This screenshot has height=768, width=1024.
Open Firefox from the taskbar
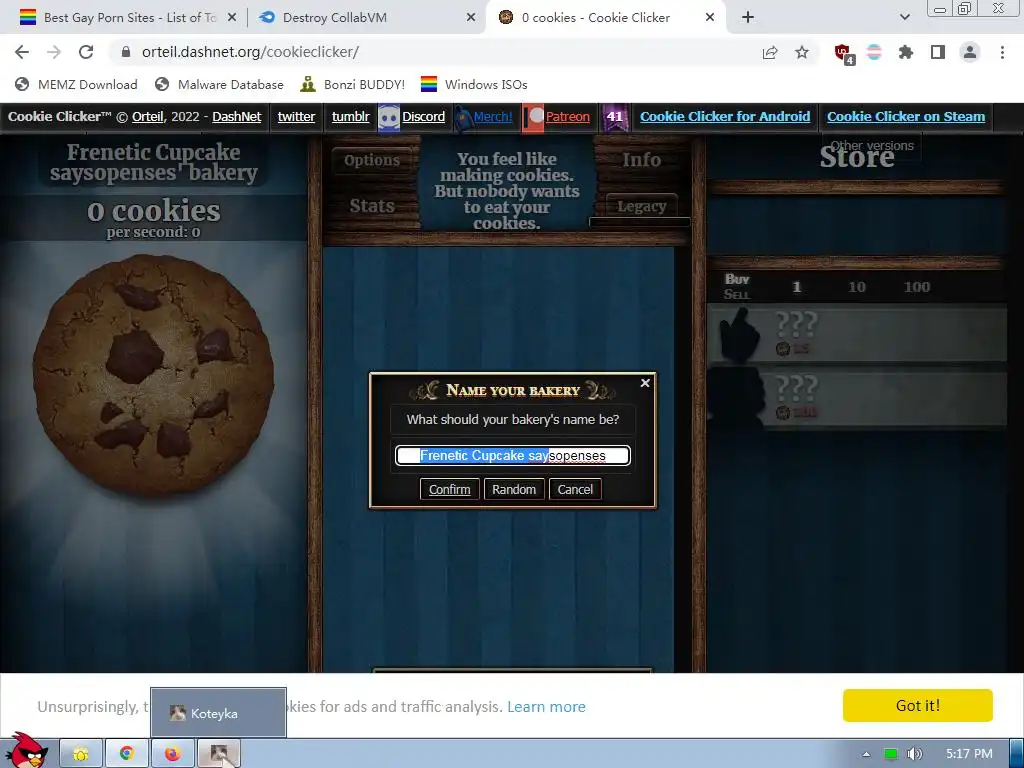tap(172, 754)
